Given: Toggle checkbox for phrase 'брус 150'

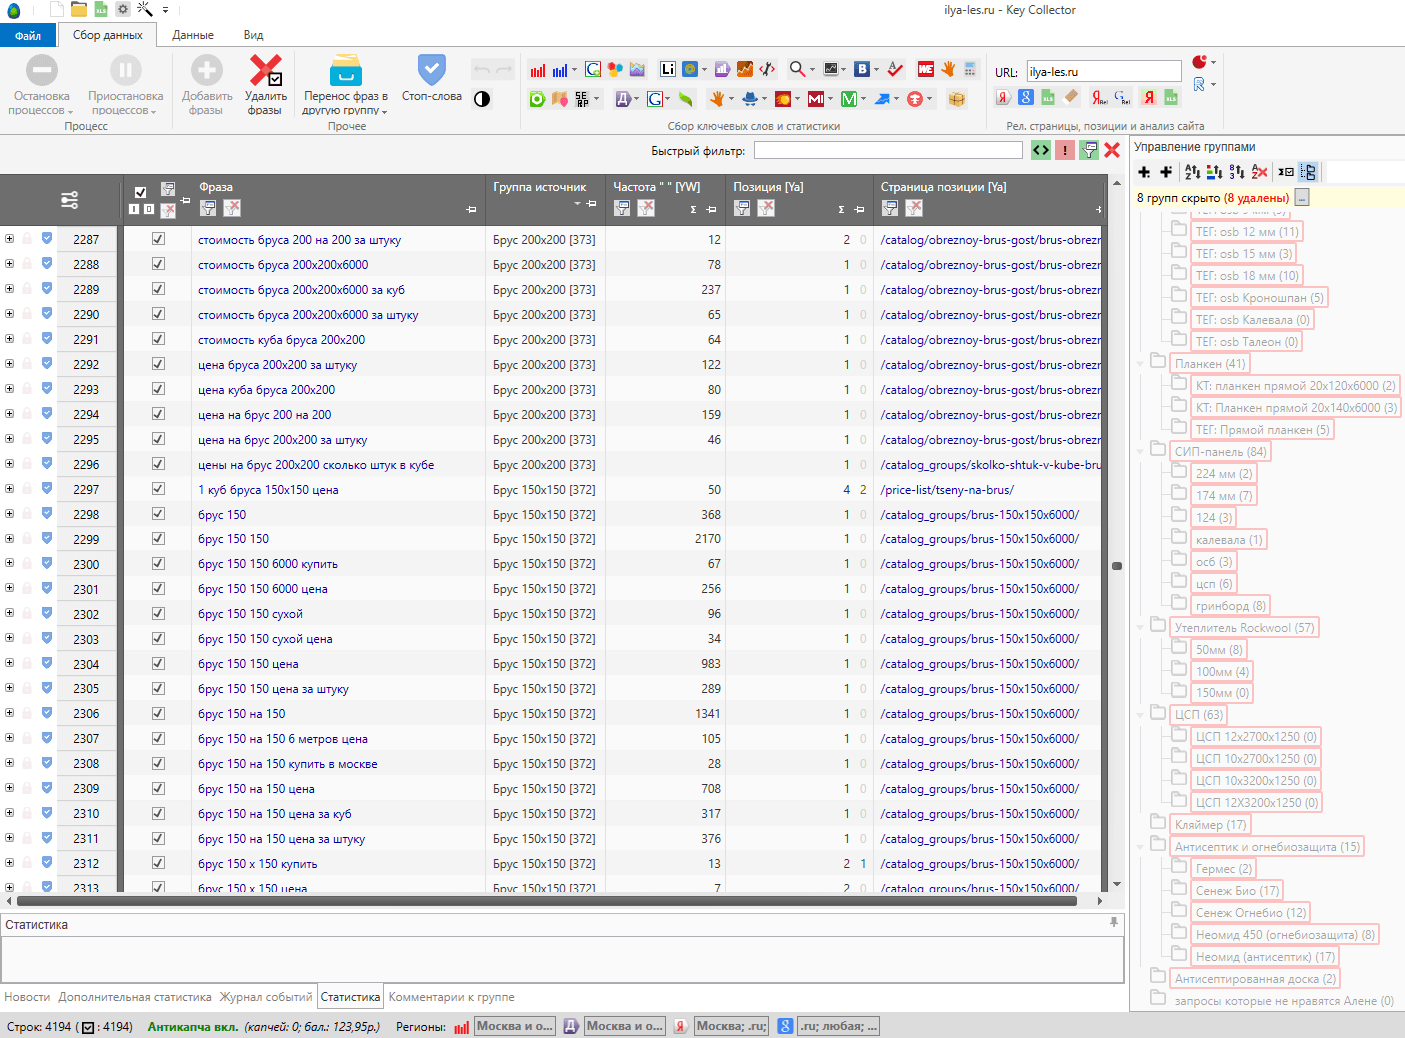Looking at the screenshot, I should coord(158,514).
